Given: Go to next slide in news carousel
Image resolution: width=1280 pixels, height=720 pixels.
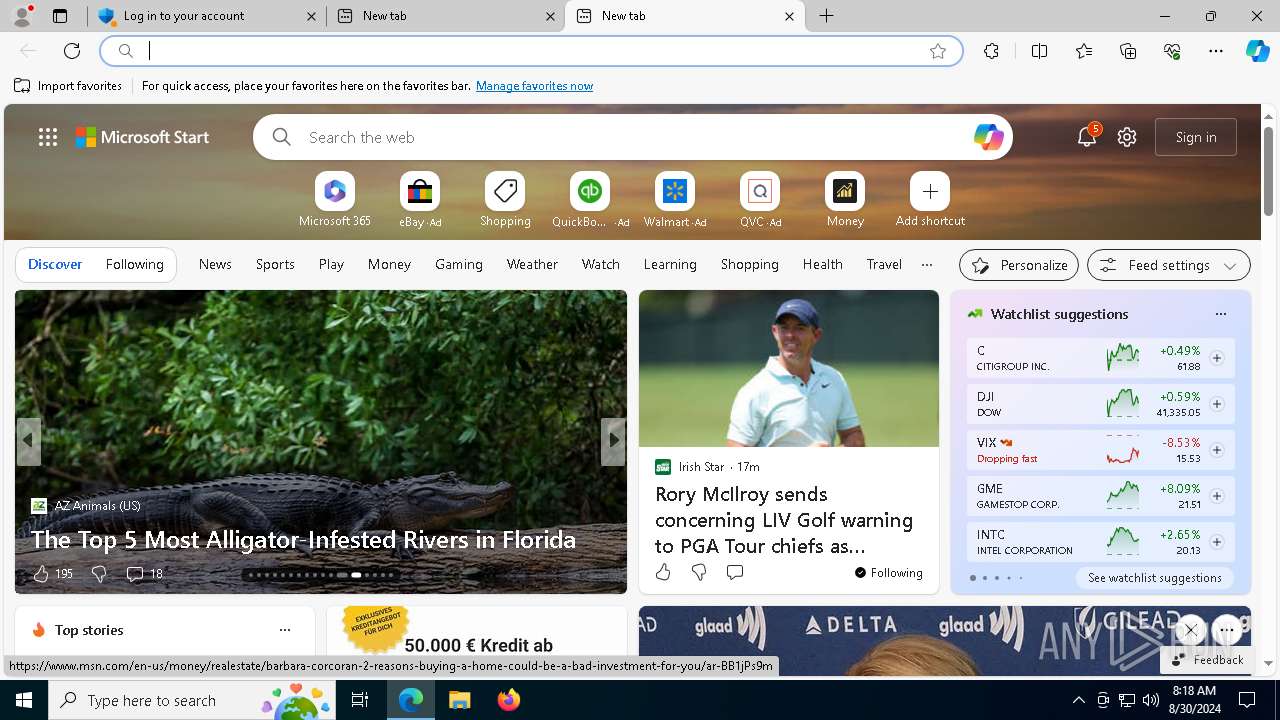Looking at the screenshot, I should pos(614,440).
